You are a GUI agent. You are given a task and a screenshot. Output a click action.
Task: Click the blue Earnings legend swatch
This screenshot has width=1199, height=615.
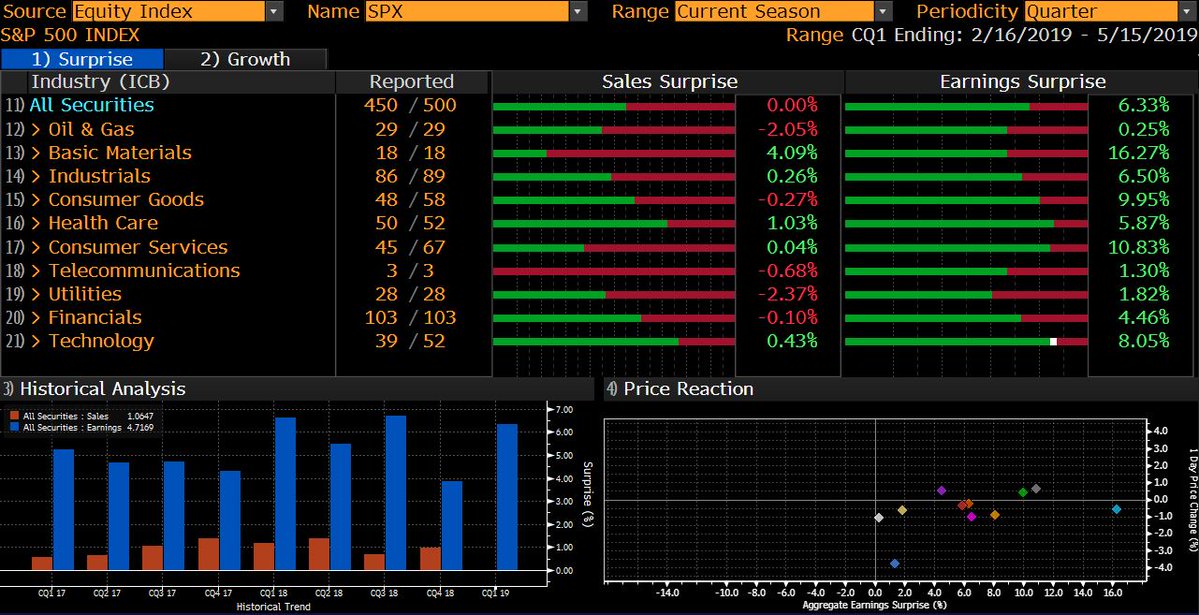(14, 428)
